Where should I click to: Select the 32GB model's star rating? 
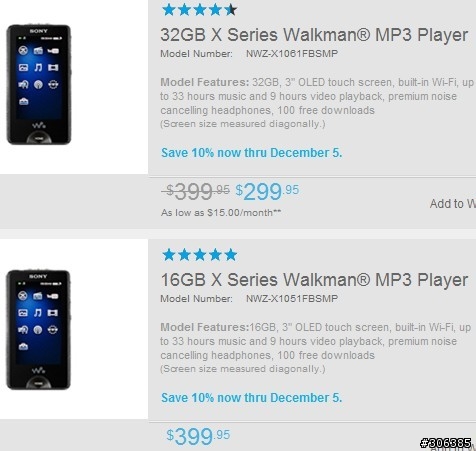(x=200, y=10)
